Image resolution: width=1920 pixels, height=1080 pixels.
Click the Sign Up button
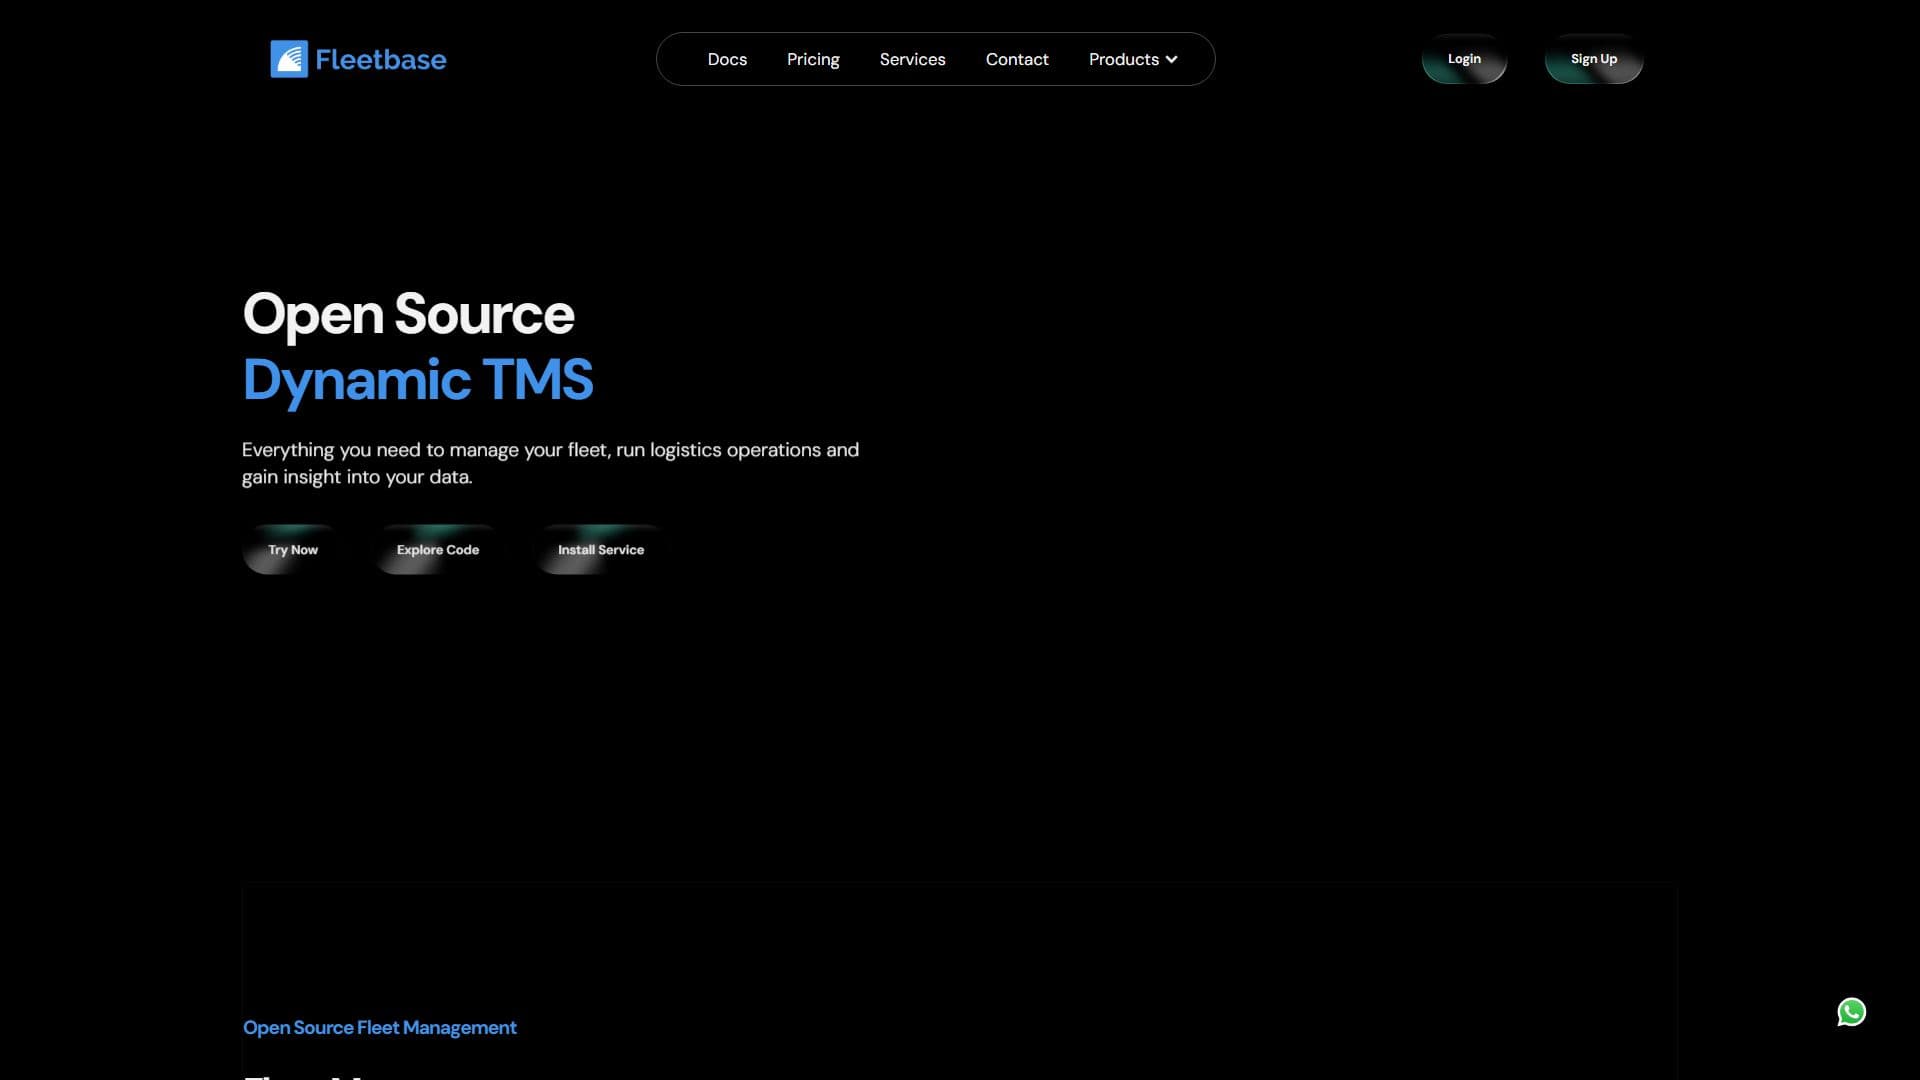(1594, 59)
